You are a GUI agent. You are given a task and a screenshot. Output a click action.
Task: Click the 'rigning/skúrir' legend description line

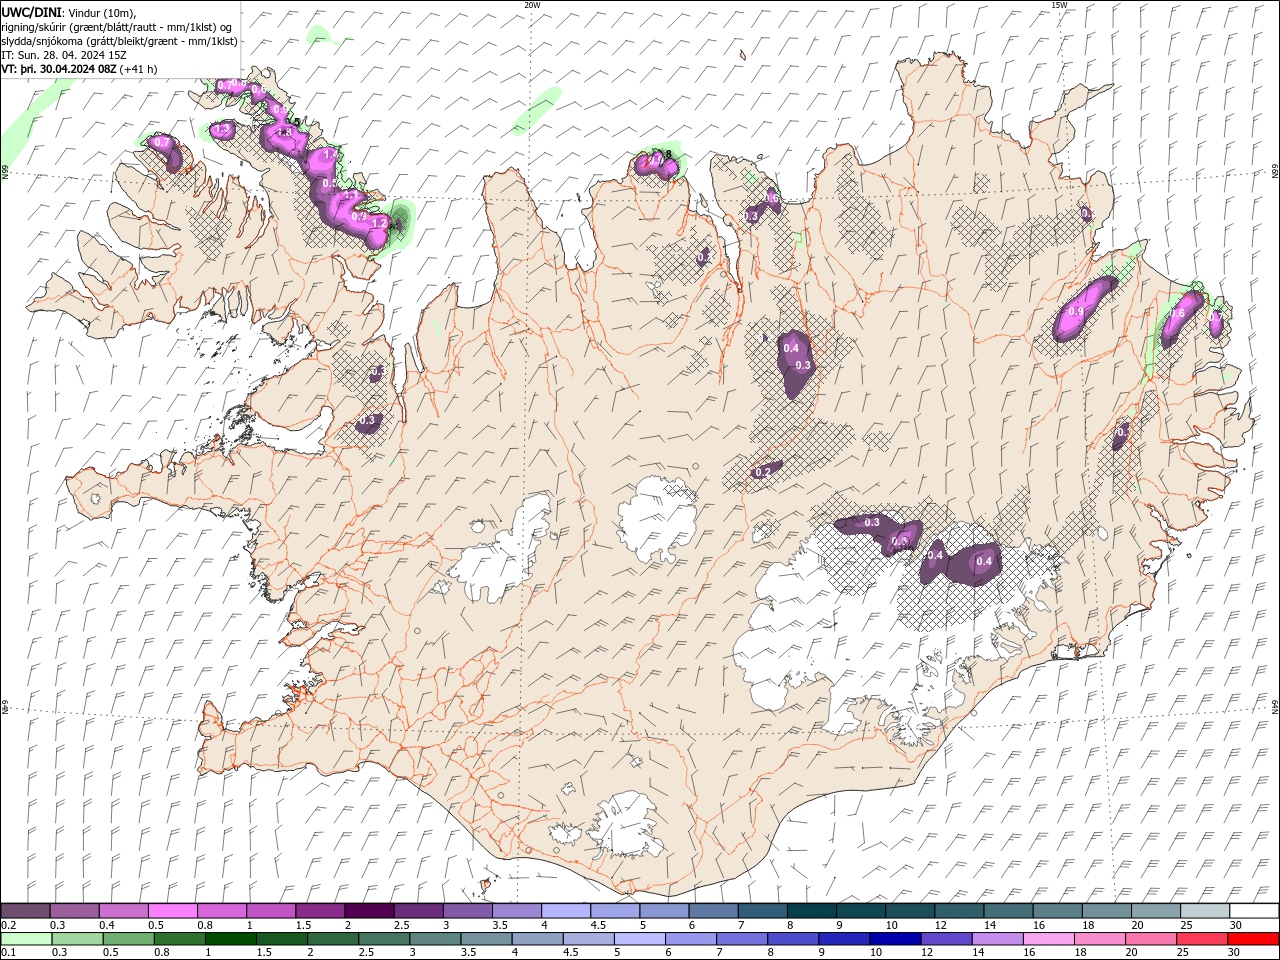click(117, 27)
